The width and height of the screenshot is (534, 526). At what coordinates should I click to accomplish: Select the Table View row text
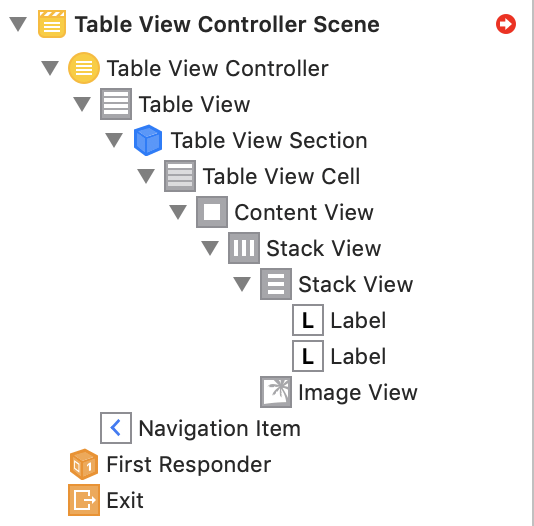click(x=194, y=104)
